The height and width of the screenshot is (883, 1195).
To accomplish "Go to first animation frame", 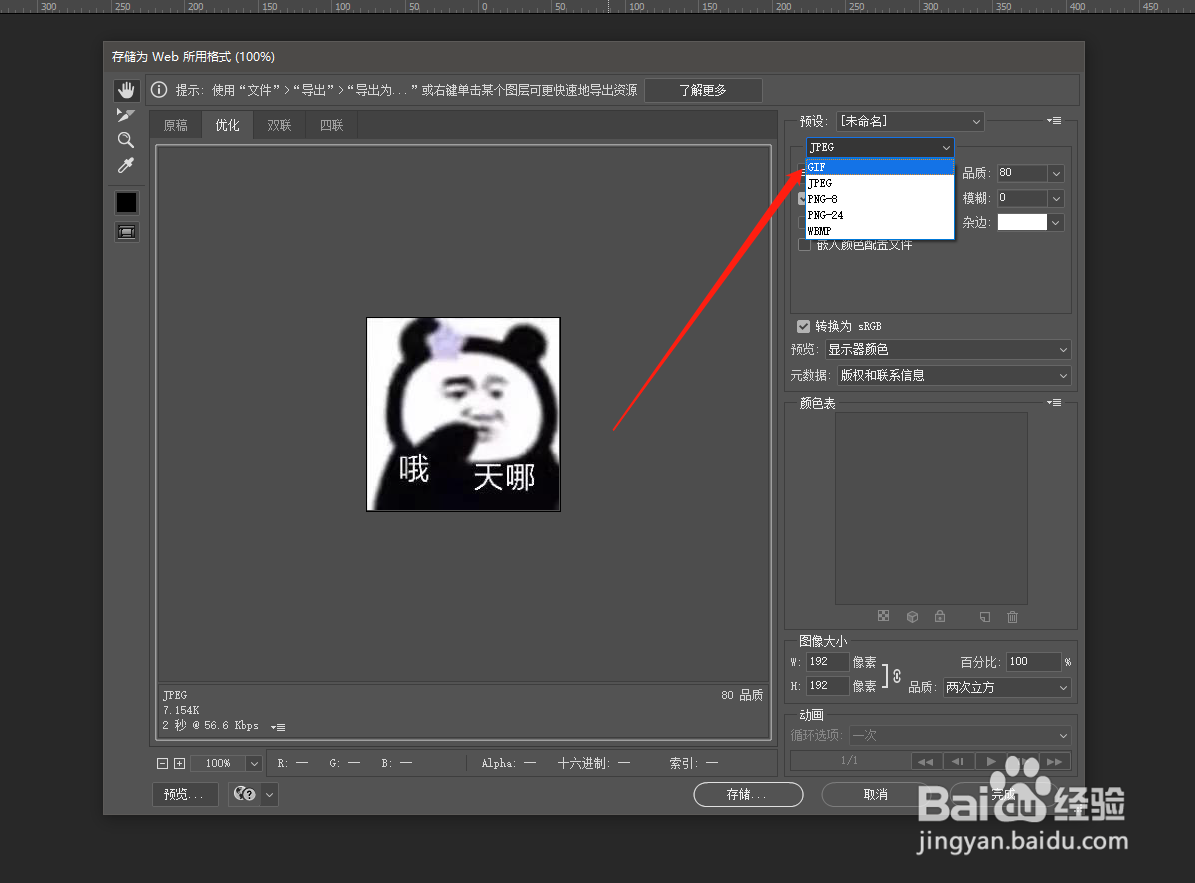I will (925, 761).
